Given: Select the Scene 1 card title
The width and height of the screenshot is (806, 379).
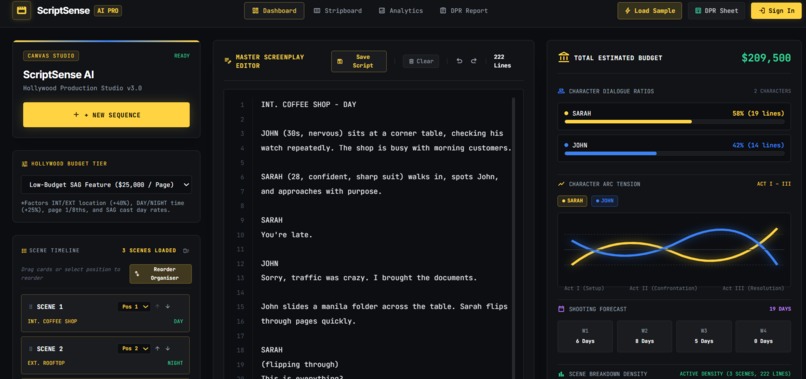Looking at the screenshot, I should pos(50,307).
